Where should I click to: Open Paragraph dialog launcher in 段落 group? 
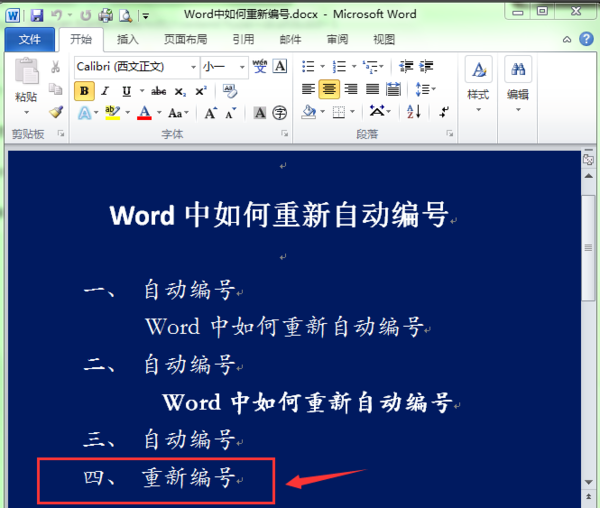pos(450,133)
